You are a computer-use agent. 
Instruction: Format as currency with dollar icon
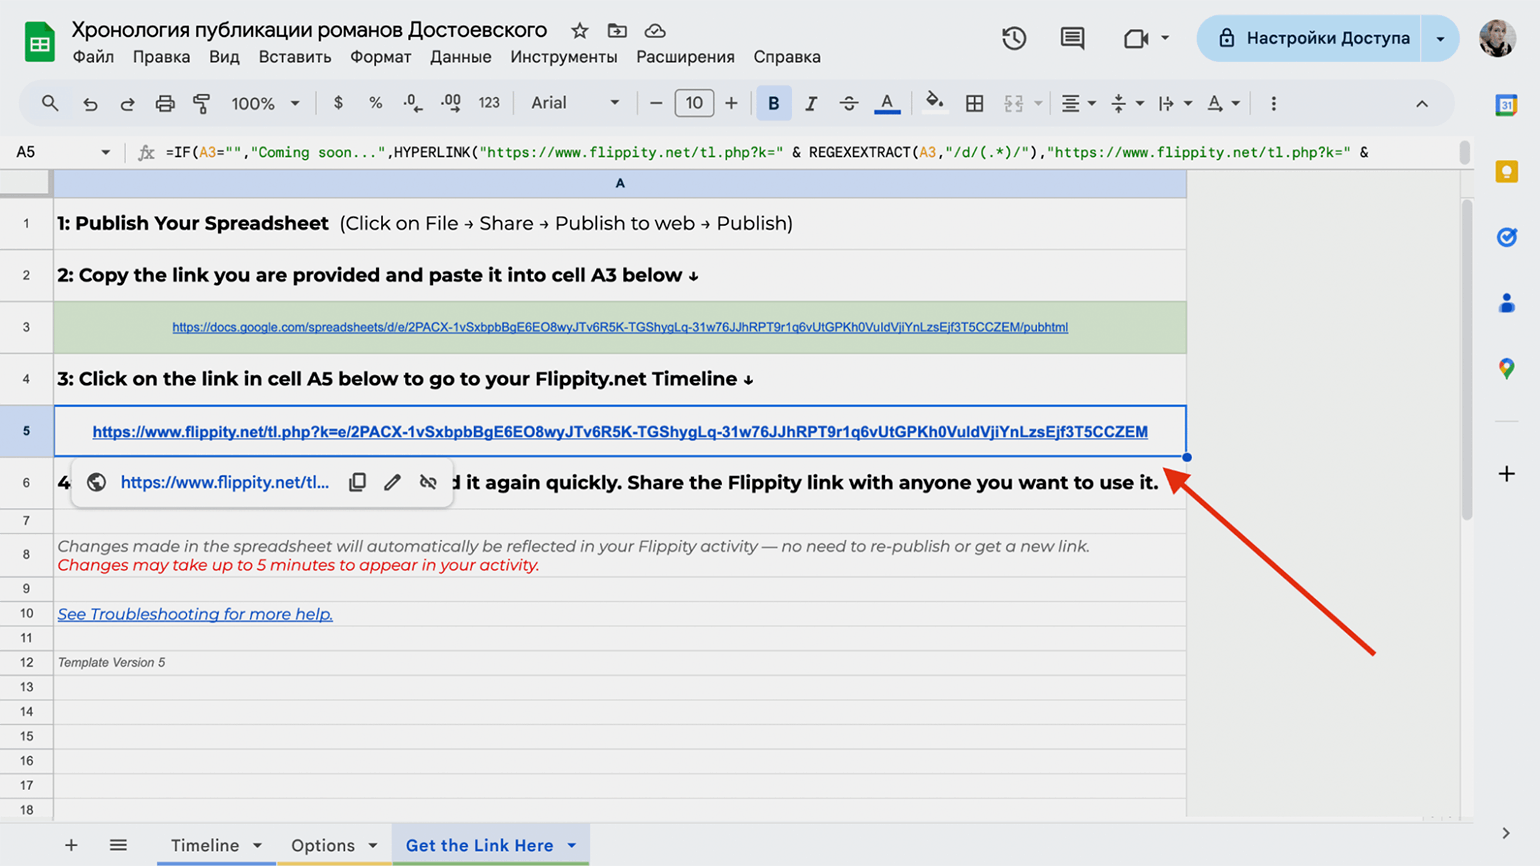[x=338, y=103]
